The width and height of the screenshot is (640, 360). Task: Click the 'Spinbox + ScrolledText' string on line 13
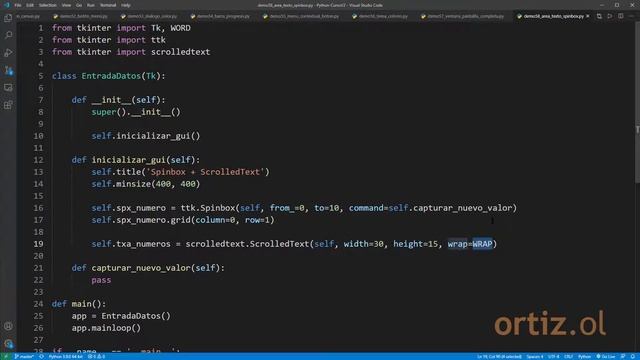(205, 172)
